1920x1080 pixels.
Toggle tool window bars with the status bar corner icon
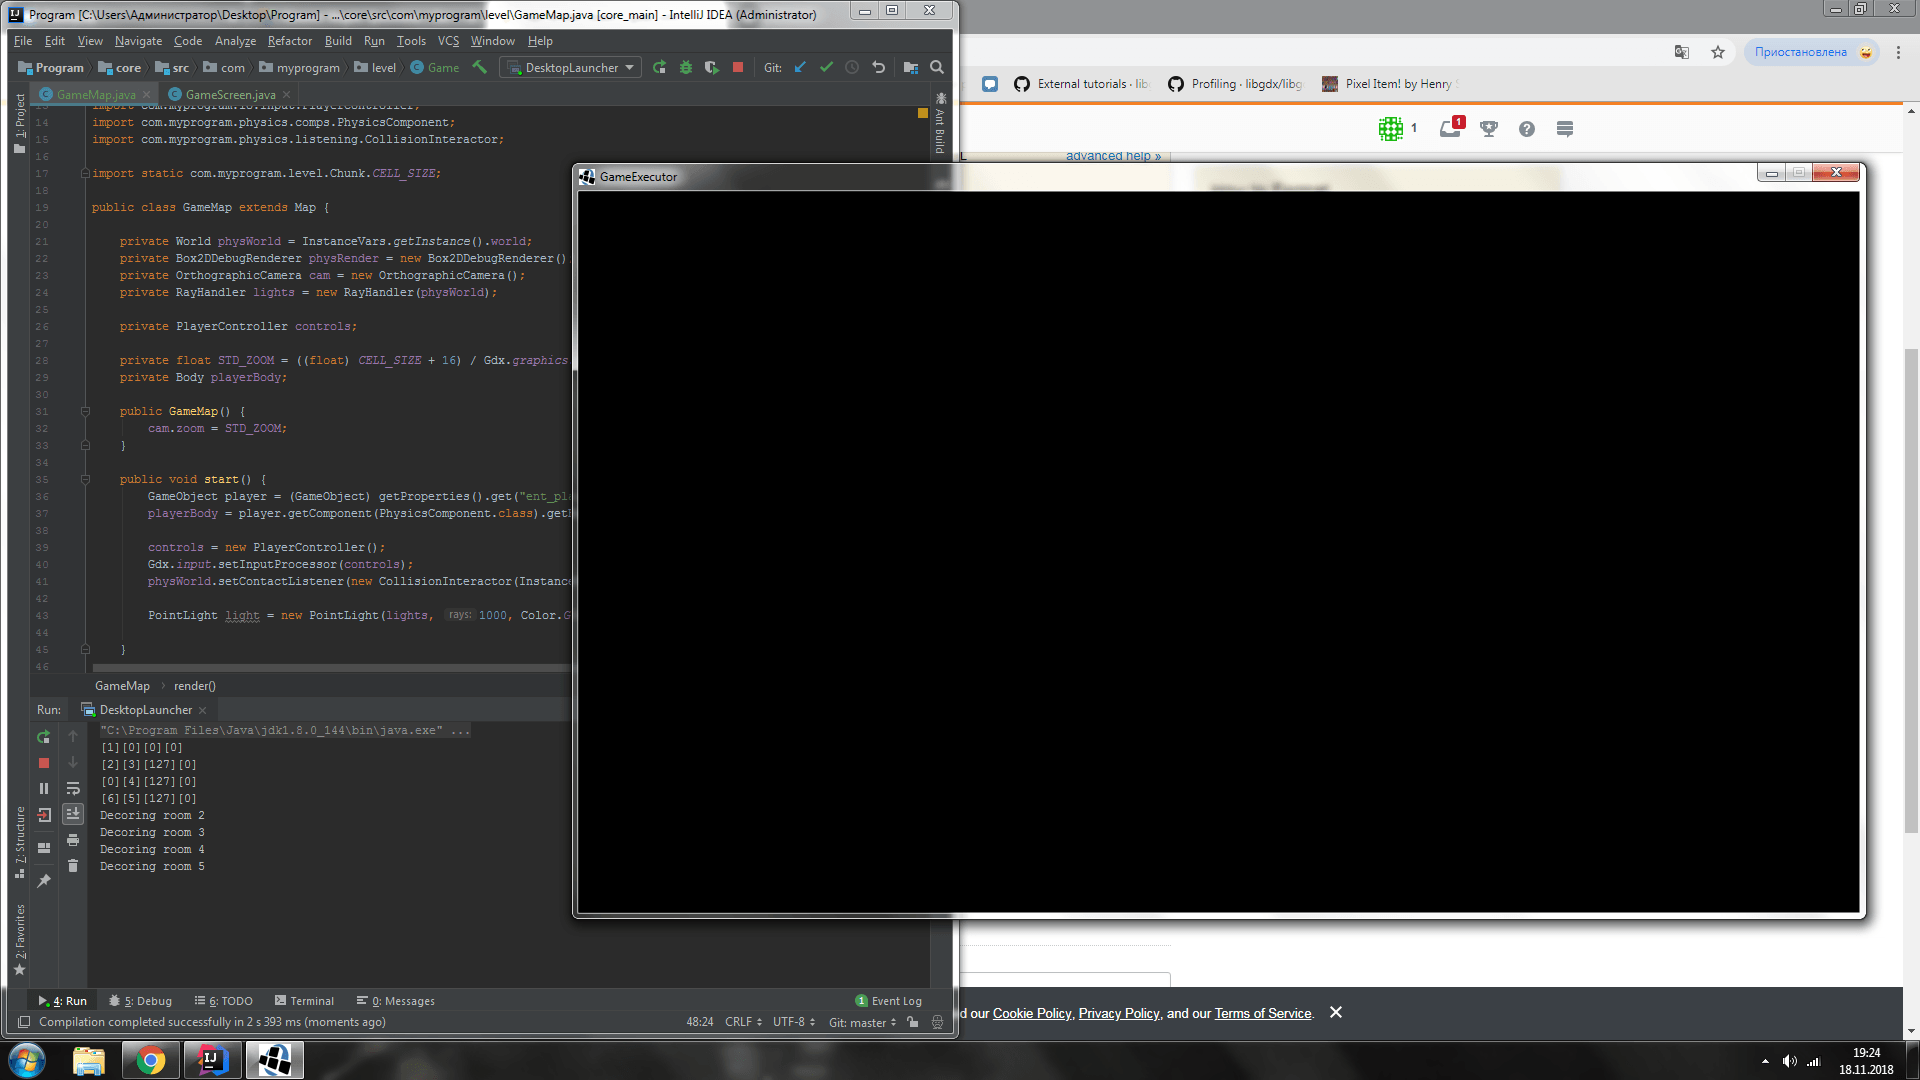coord(24,1022)
